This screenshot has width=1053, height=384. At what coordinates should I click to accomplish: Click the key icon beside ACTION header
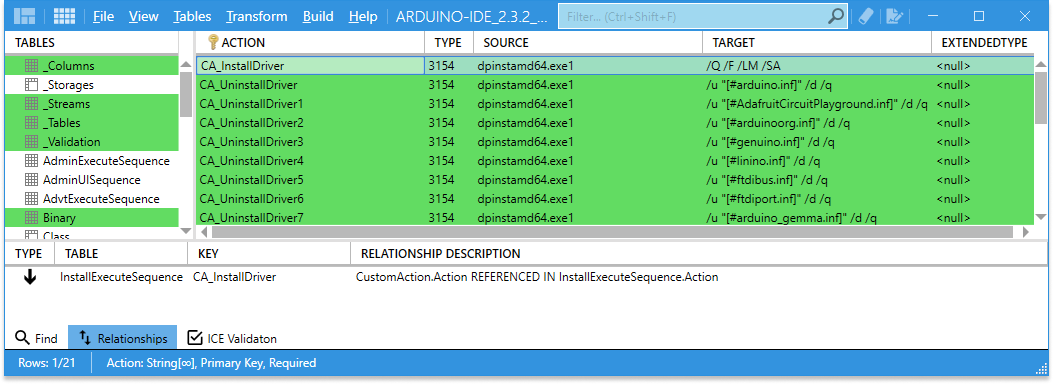coord(213,42)
